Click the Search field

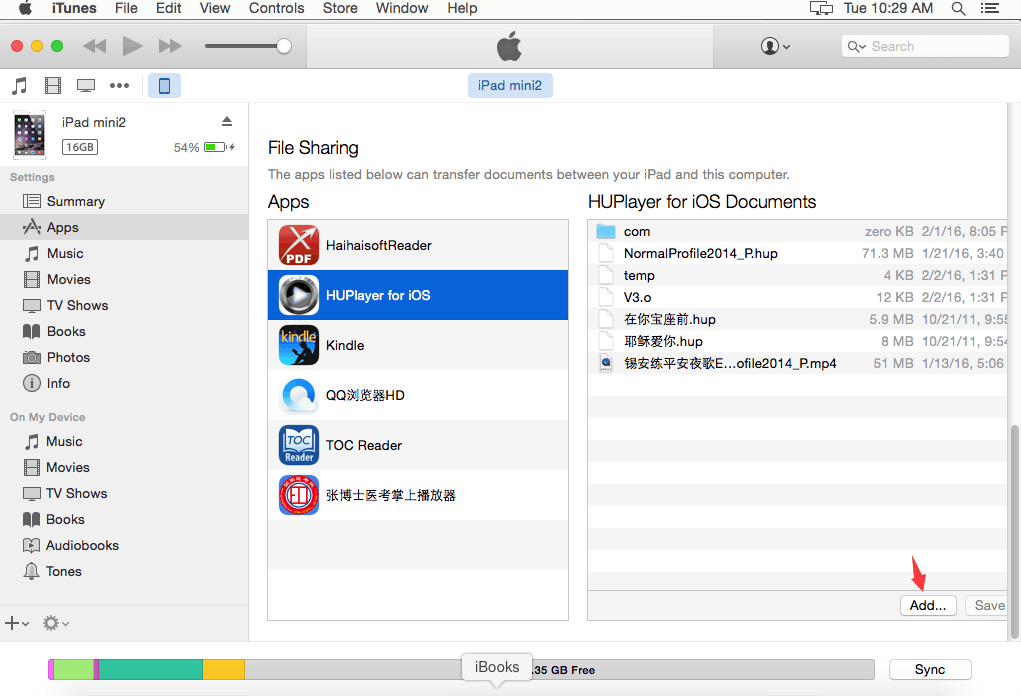[x=925, y=46]
